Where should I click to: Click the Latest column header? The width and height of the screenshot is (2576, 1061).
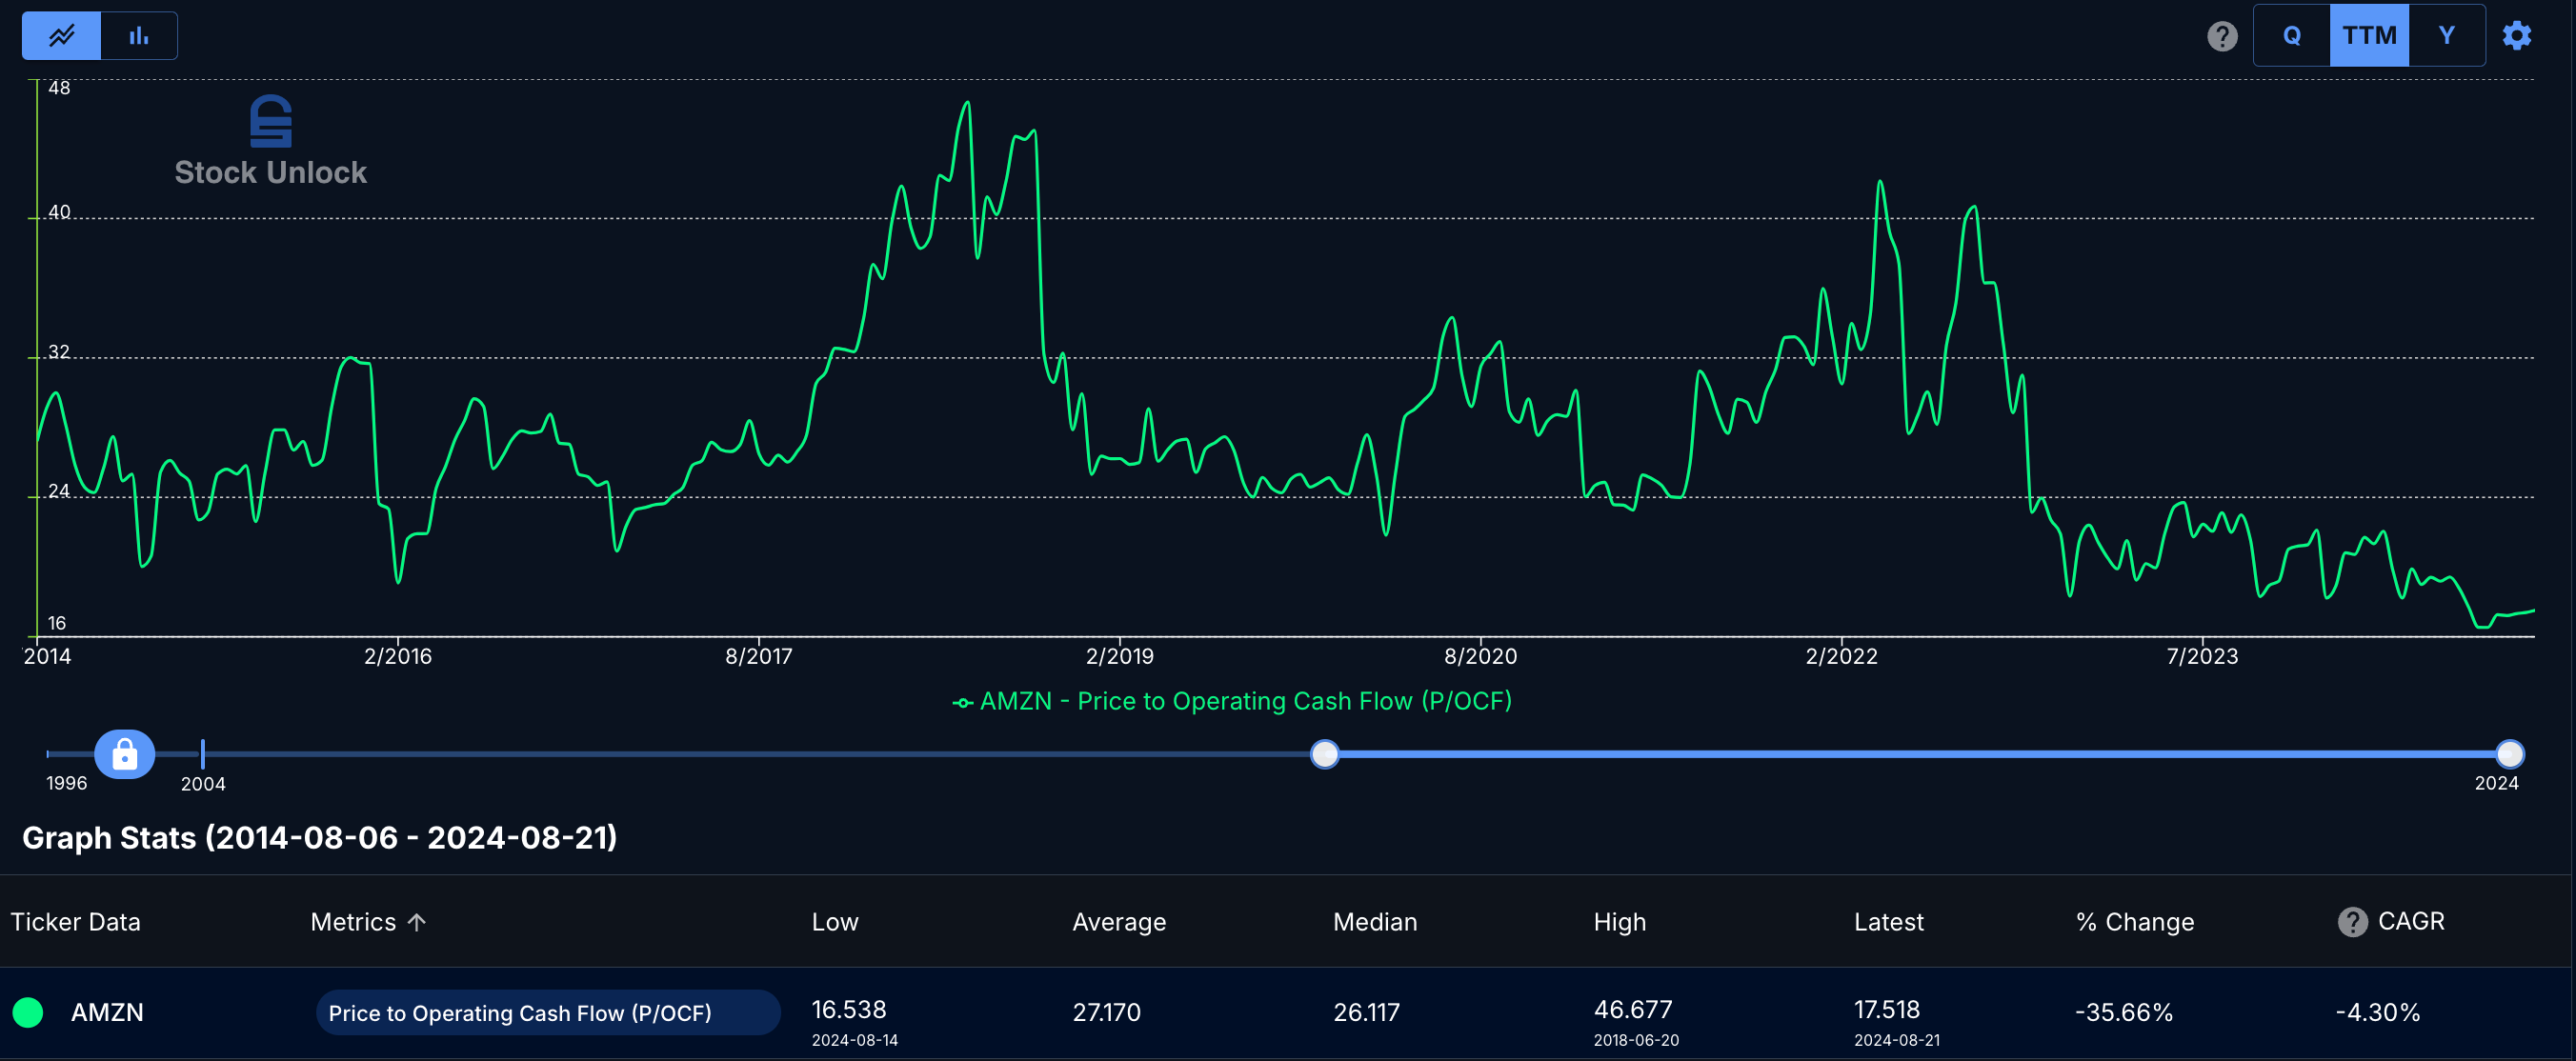click(1888, 922)
